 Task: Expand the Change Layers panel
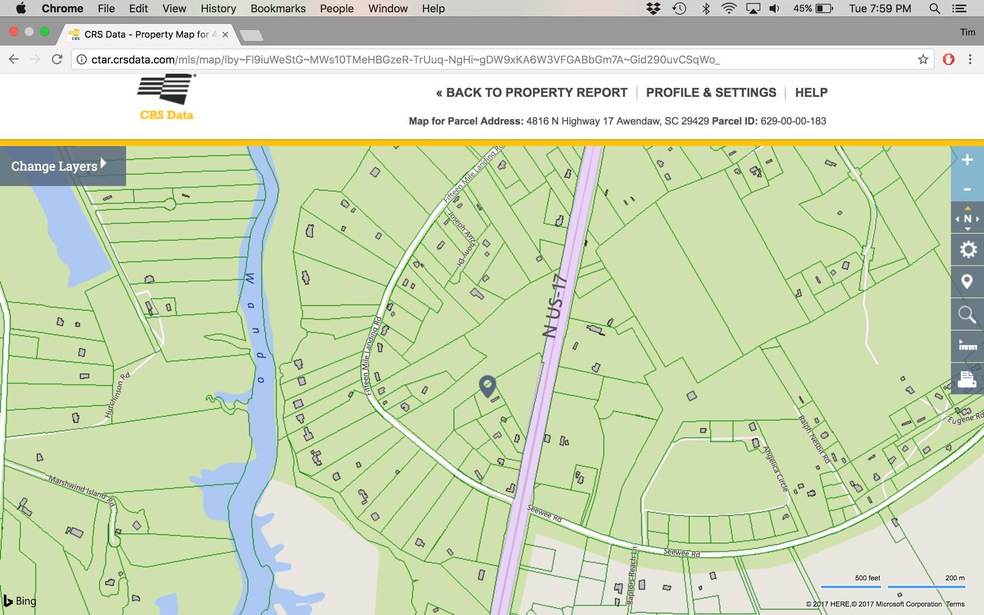(x=62, y=166)
